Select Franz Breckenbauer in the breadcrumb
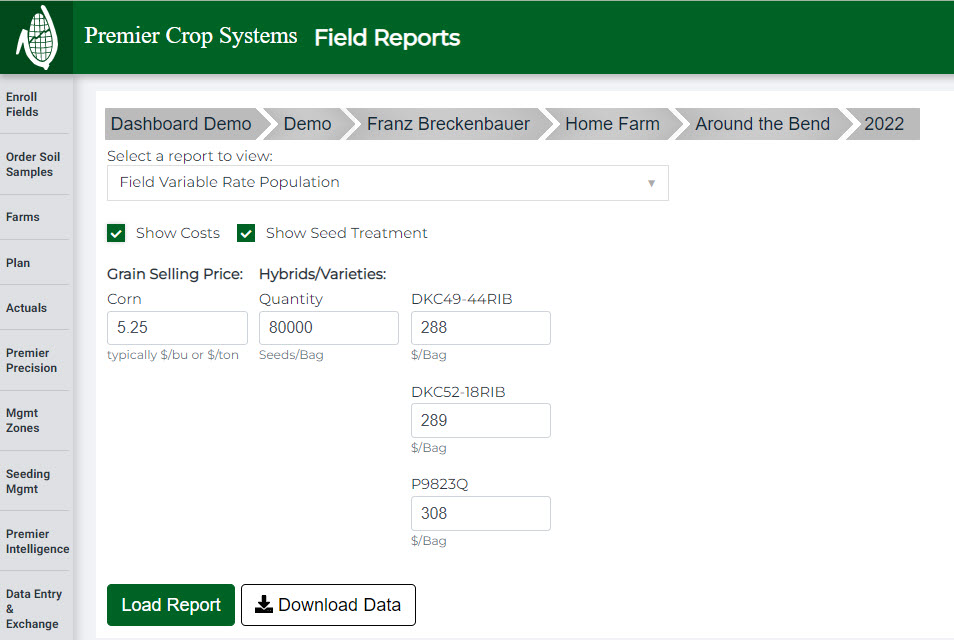Image resolution: width=954 pixels, height=640 pixels. click(x=448, y=123)
